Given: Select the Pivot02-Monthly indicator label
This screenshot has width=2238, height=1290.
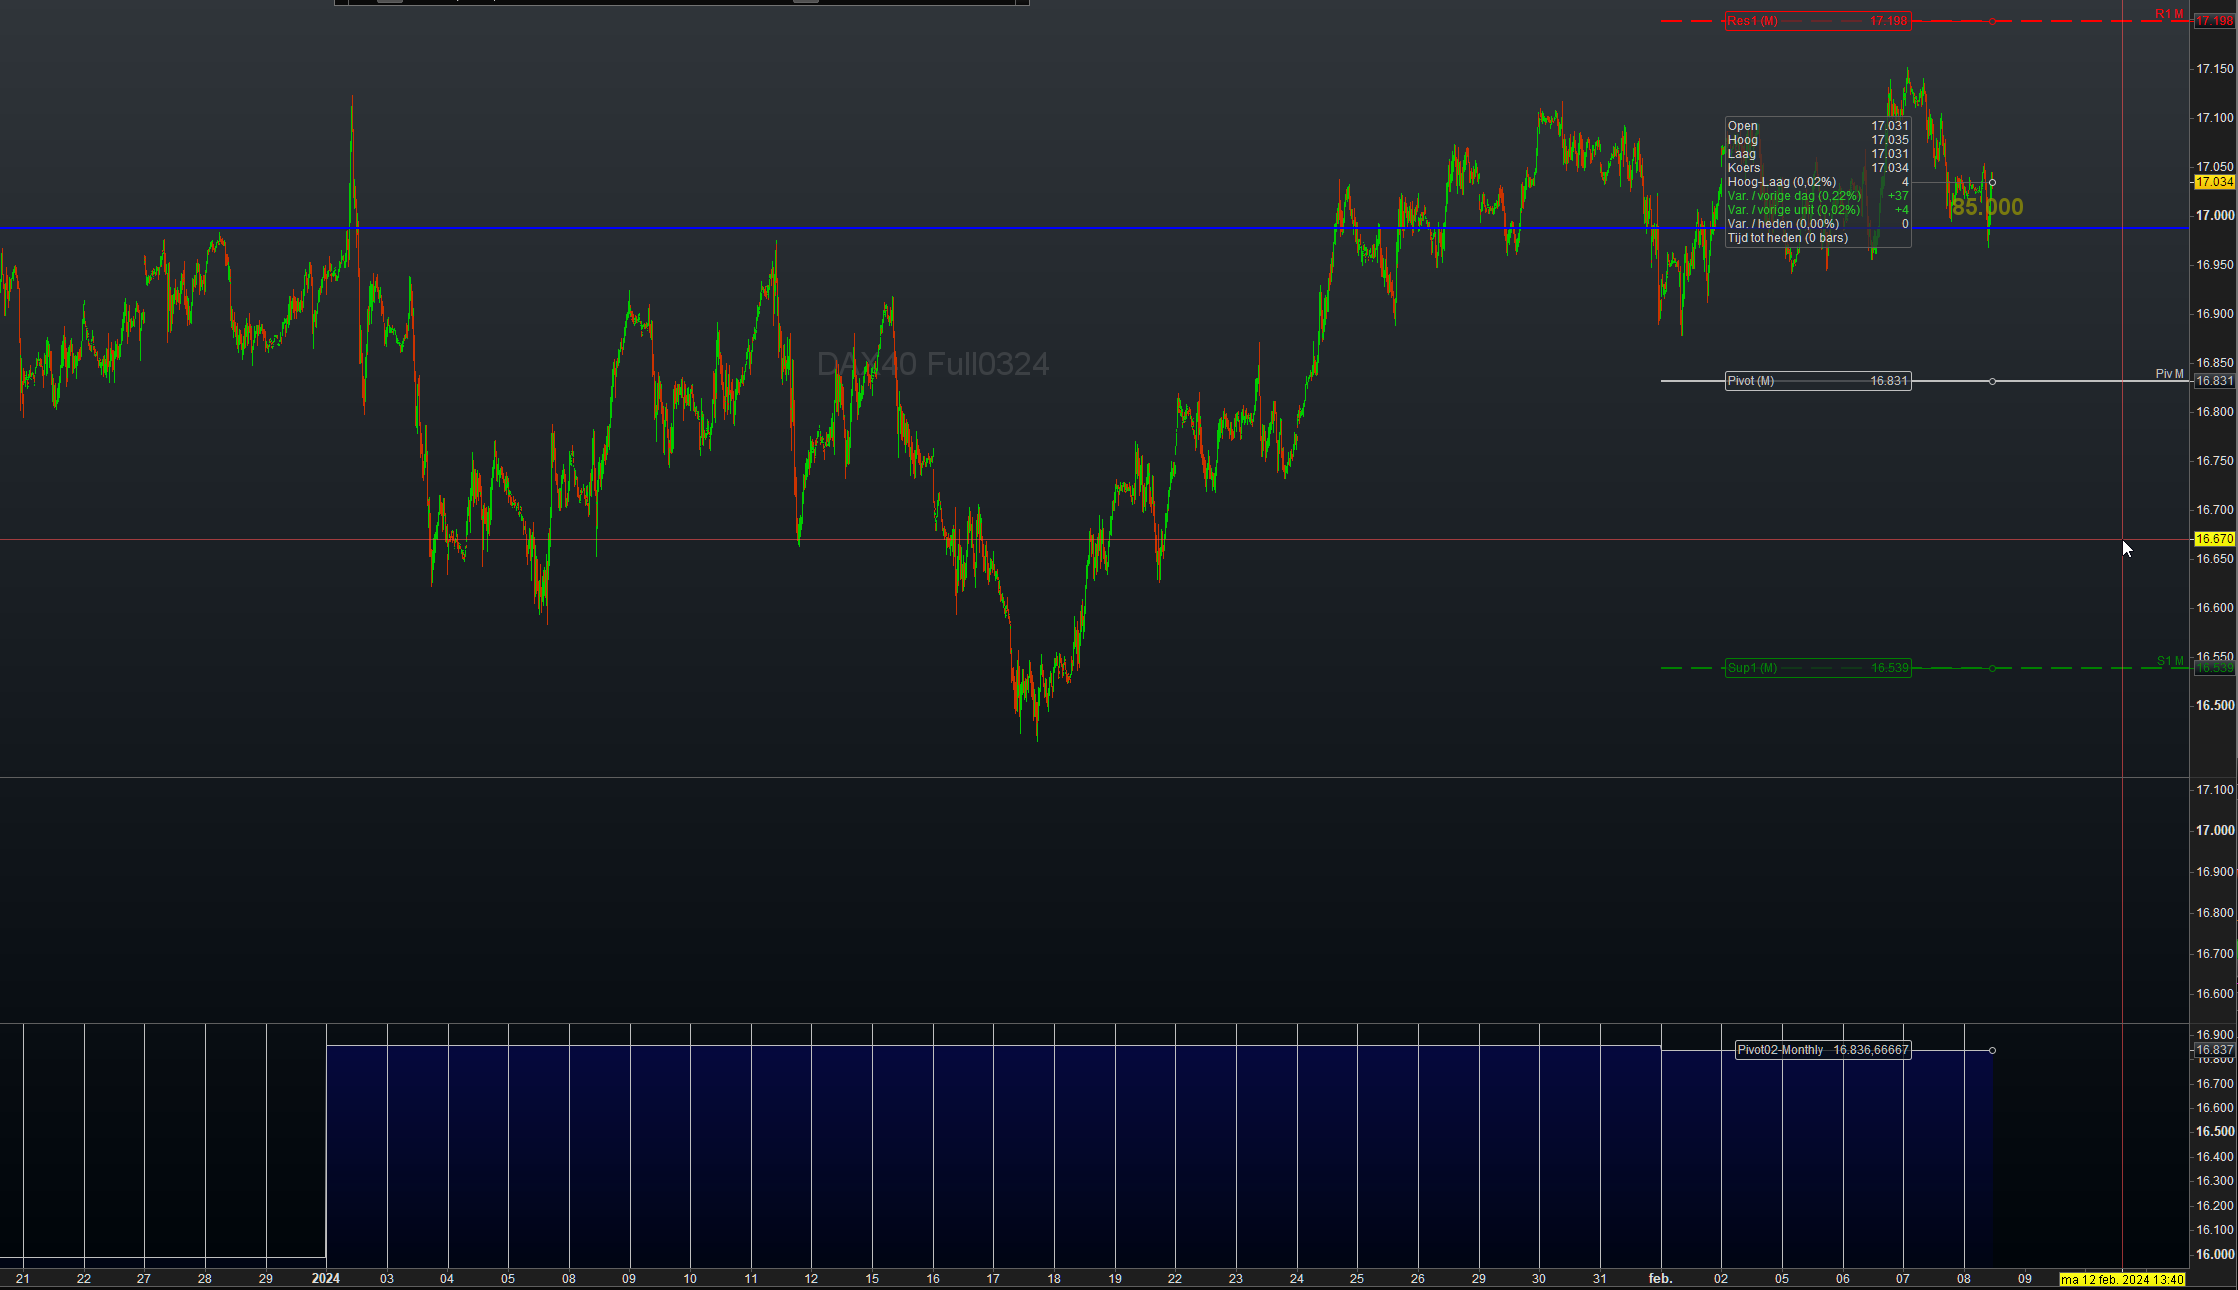Looking at the screenshot, I should click(x=1822, y=1050).
